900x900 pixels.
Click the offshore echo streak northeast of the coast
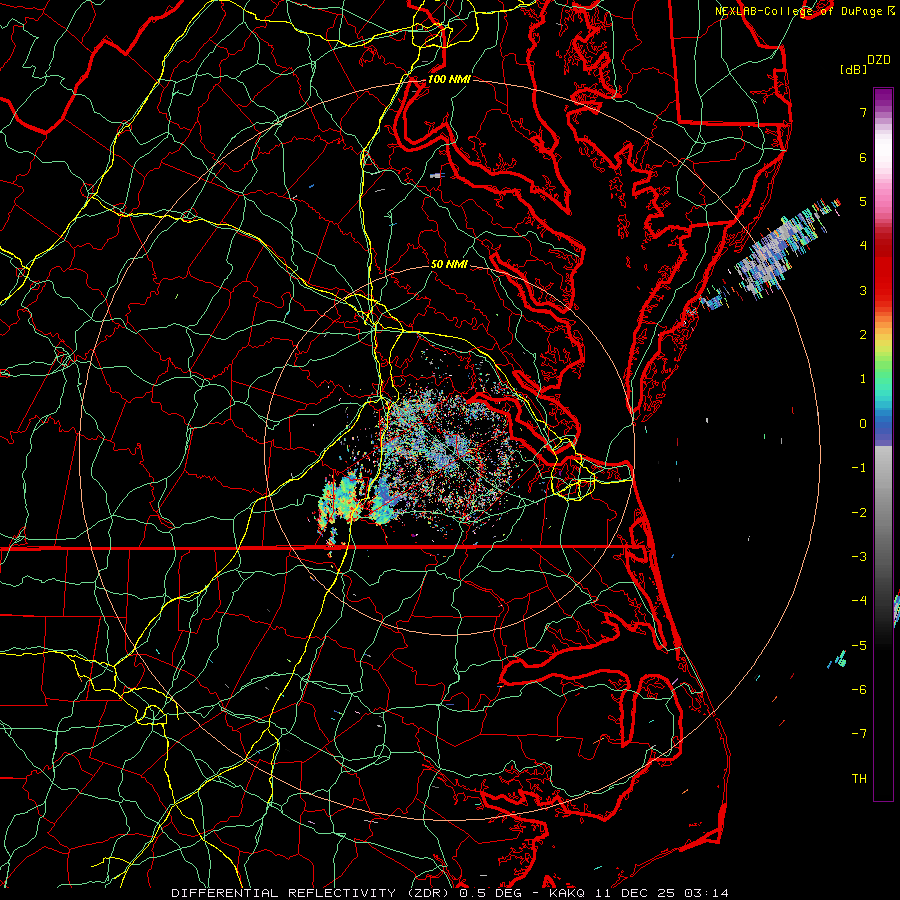pos(772,253)
